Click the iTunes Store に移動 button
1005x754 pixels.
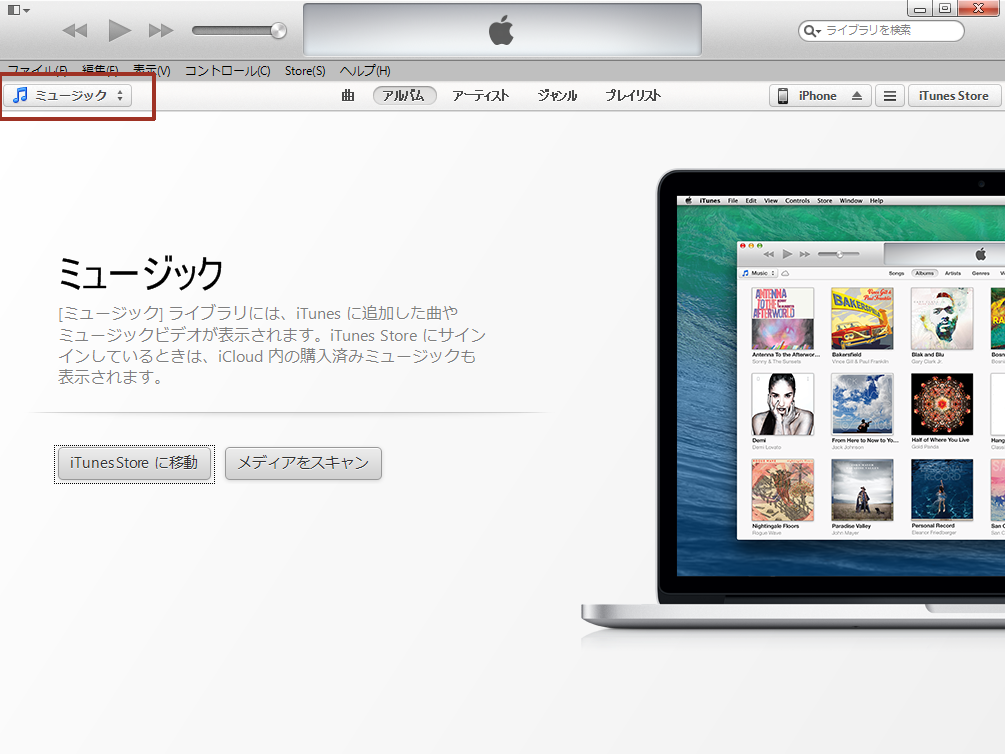tap(134, 463)
